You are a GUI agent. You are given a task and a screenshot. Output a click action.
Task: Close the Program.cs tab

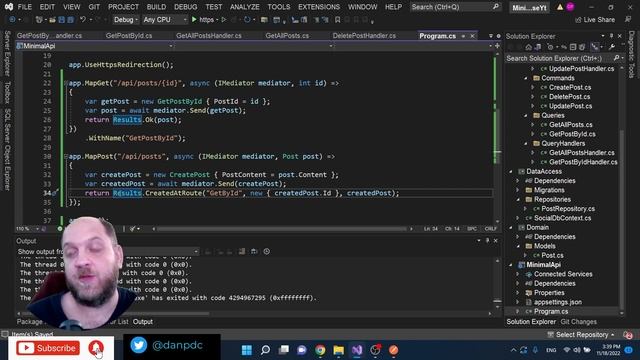[472, 36]
